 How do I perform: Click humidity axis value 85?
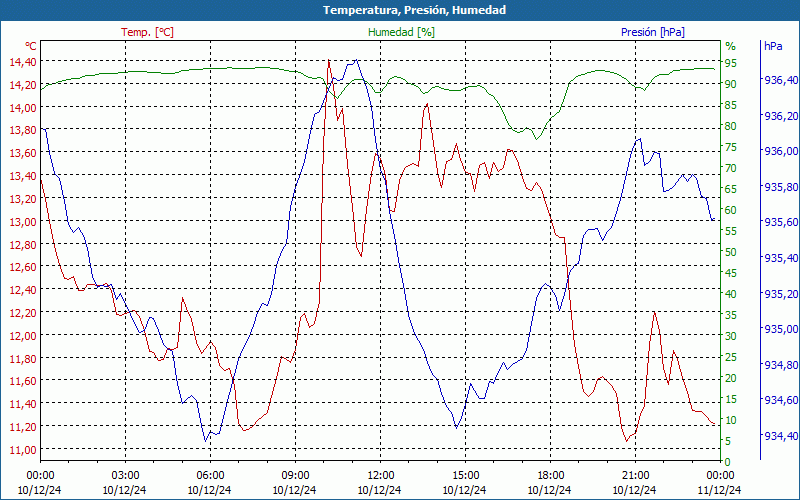click(x=731, y=105)
